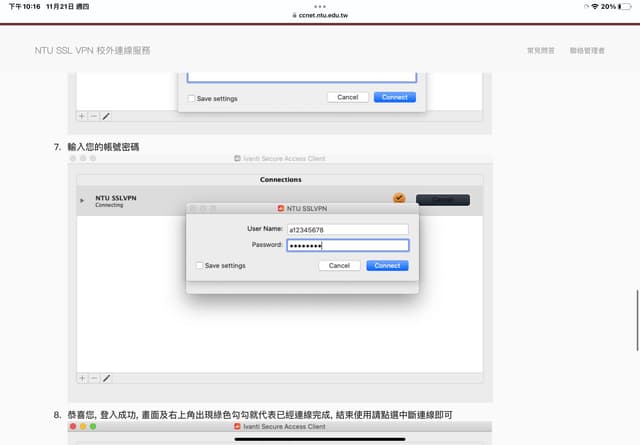
Task: Open the 常見問題 menu item
Action: click(539, 50)
